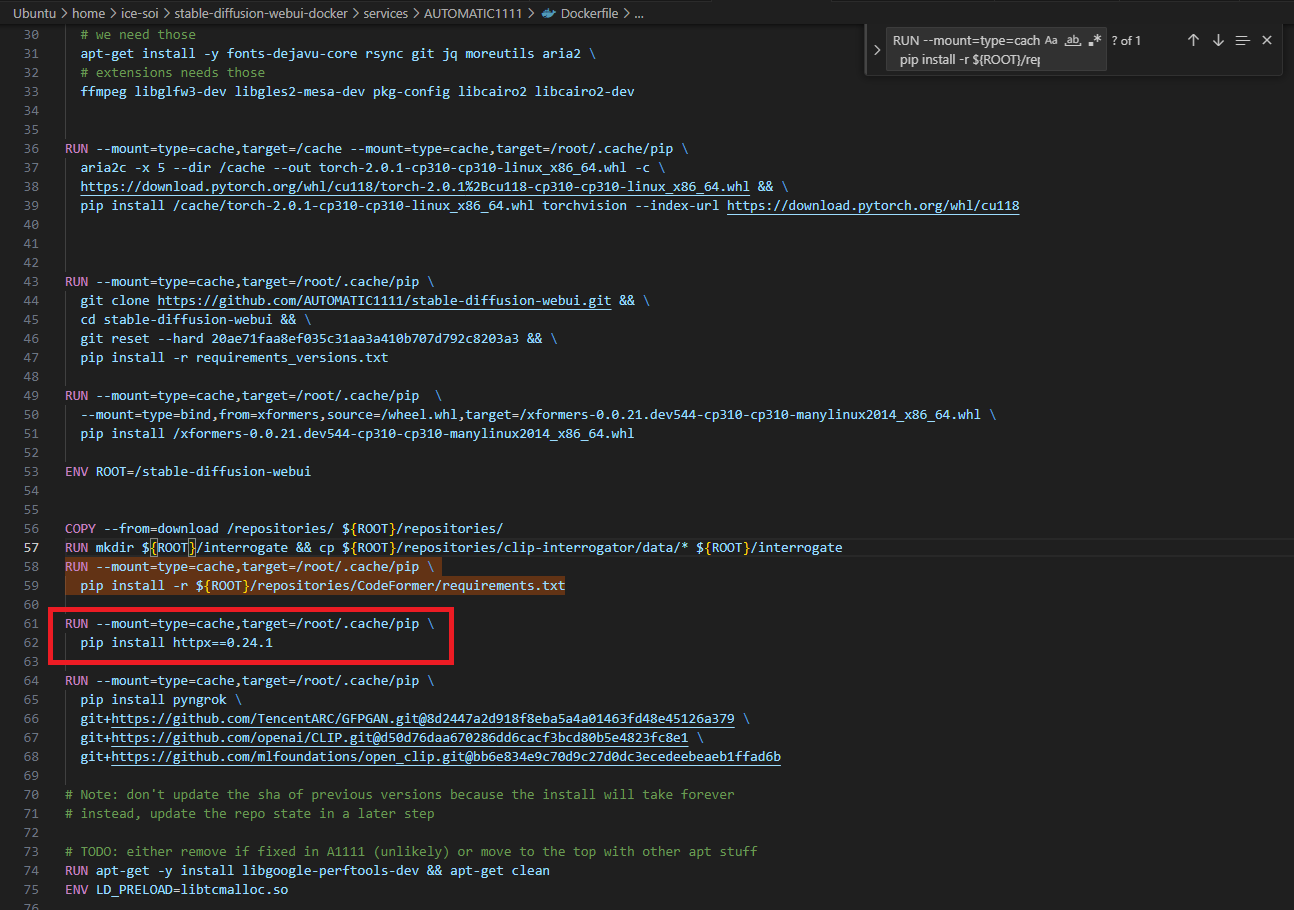Screen dimensions: 1294x910
Task: Click 'cd stable-diffusion-webui' line
Action: (x=196, y=320)
